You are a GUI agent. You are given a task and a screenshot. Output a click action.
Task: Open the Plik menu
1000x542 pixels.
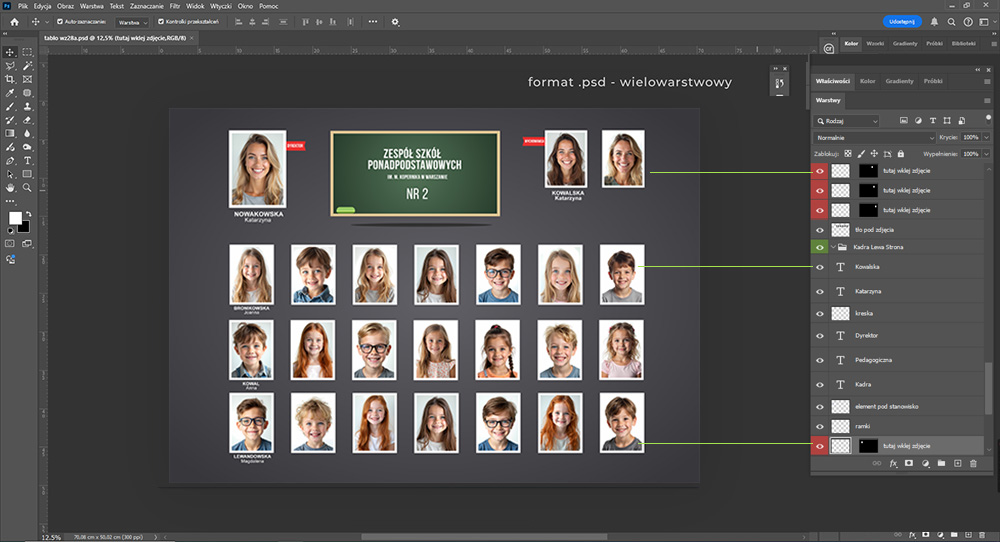click(22, 6)
